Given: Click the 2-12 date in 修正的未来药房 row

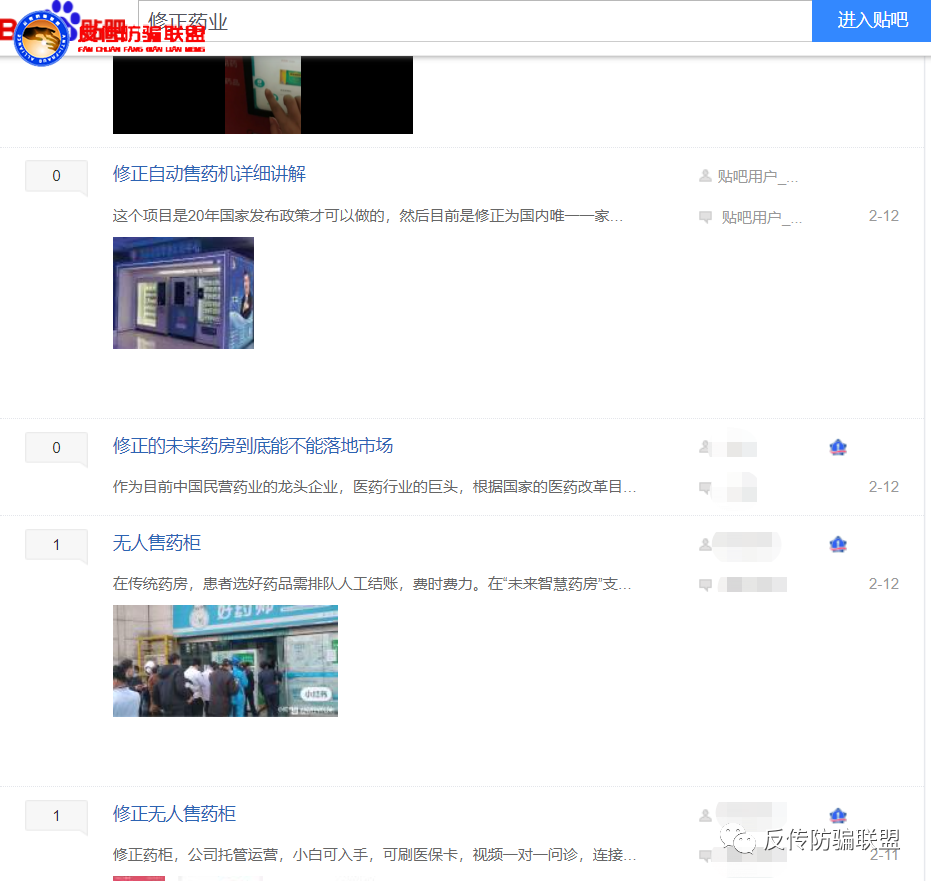Looking at the screenshot, I should tap(884, 487).
